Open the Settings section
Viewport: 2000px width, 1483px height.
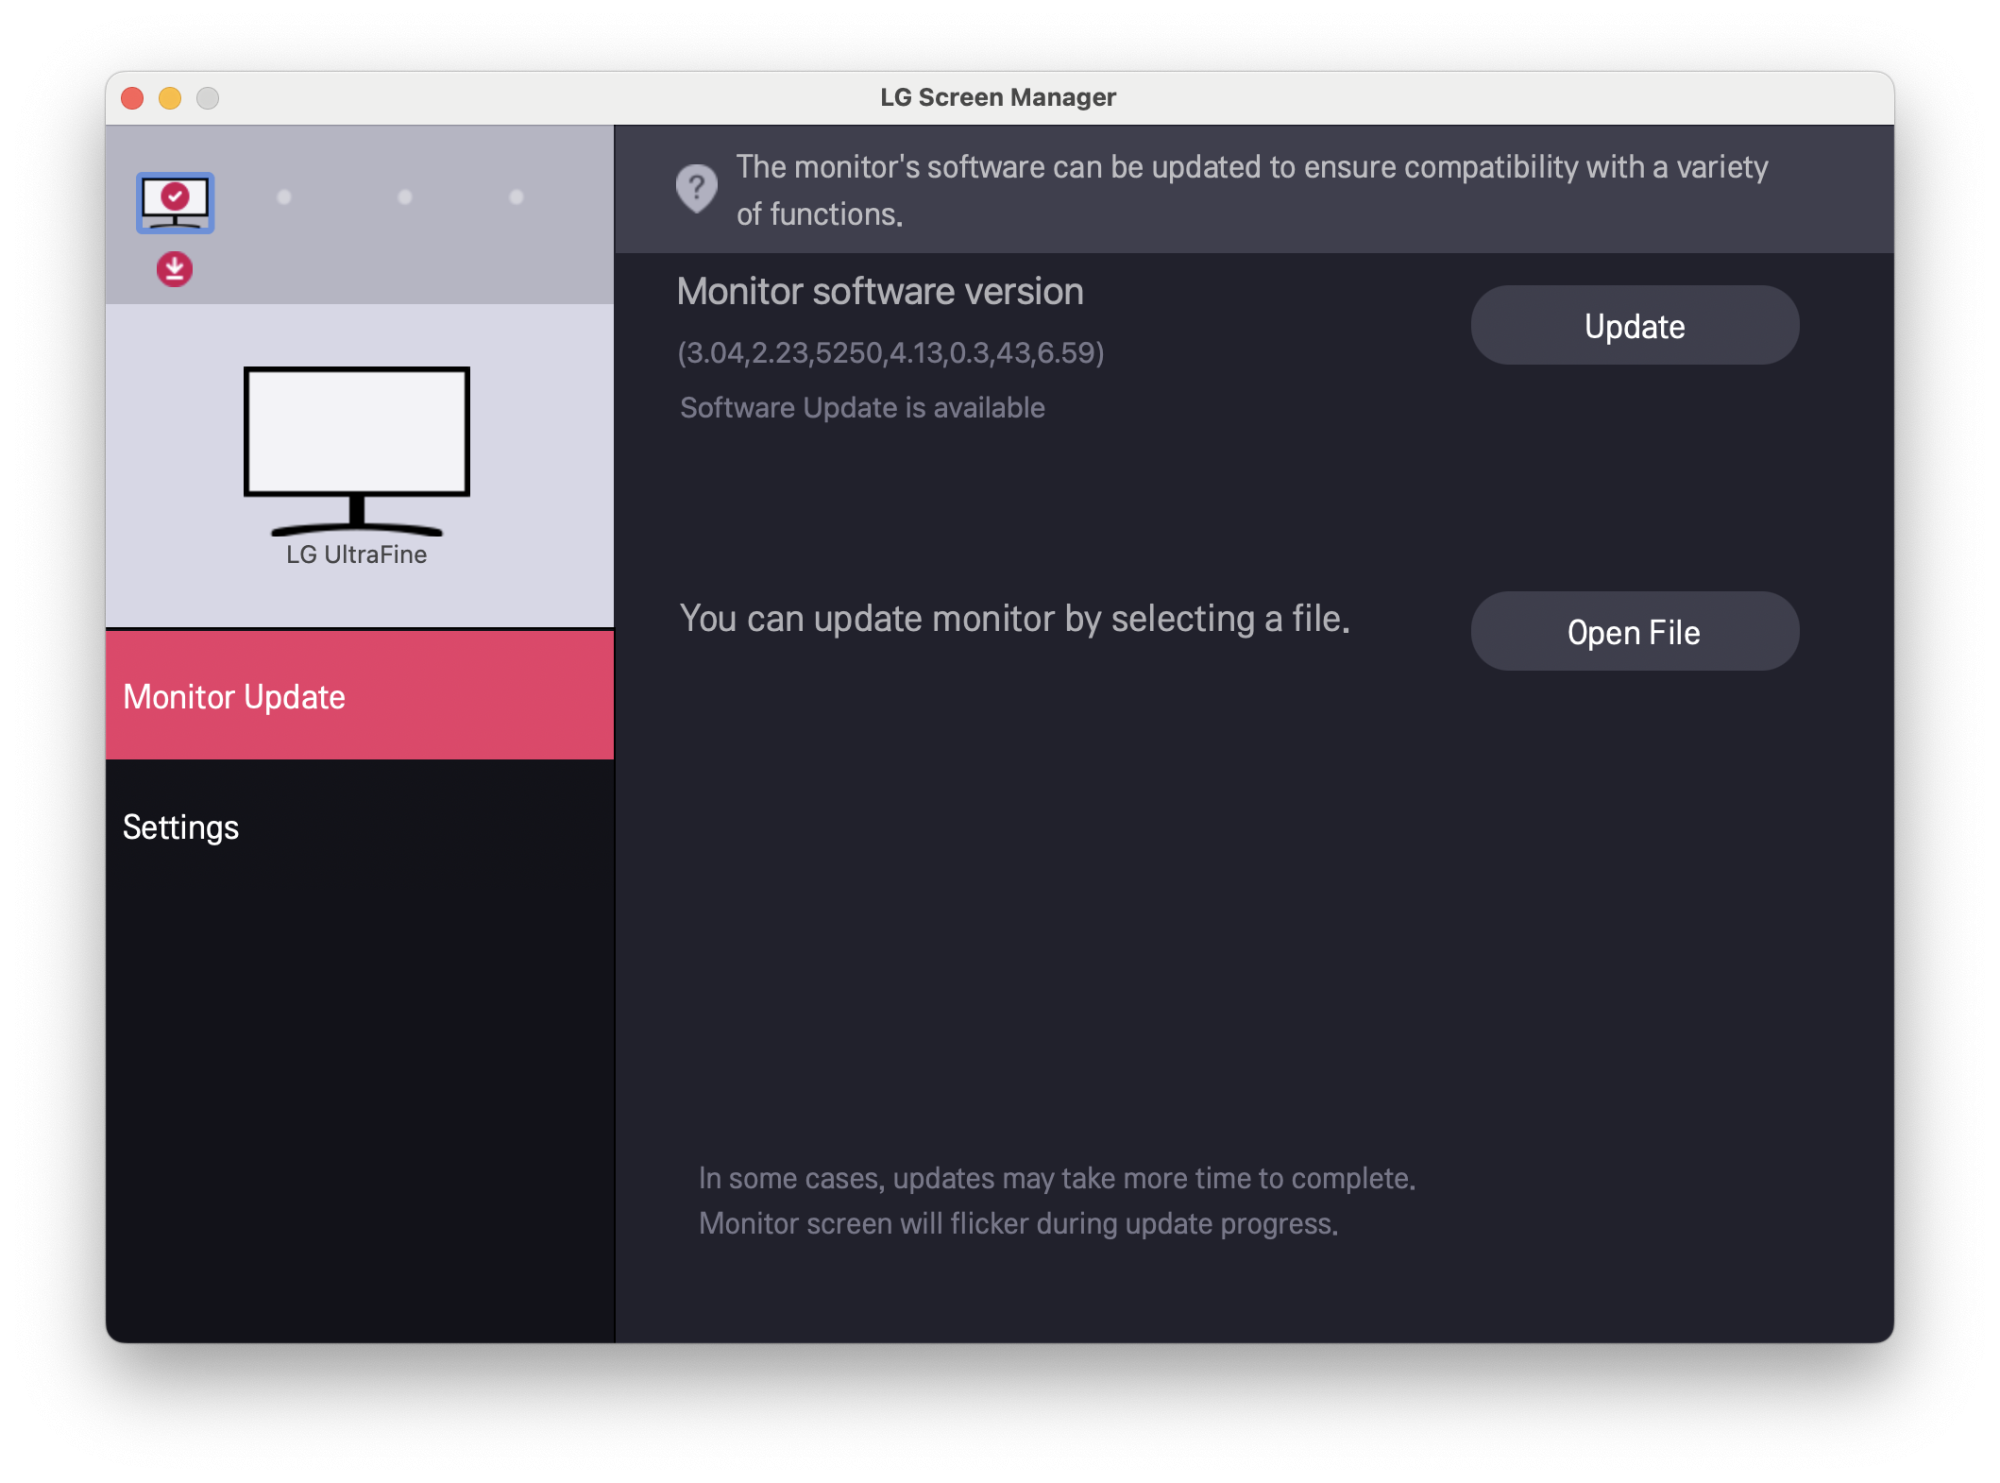(360, 827)
